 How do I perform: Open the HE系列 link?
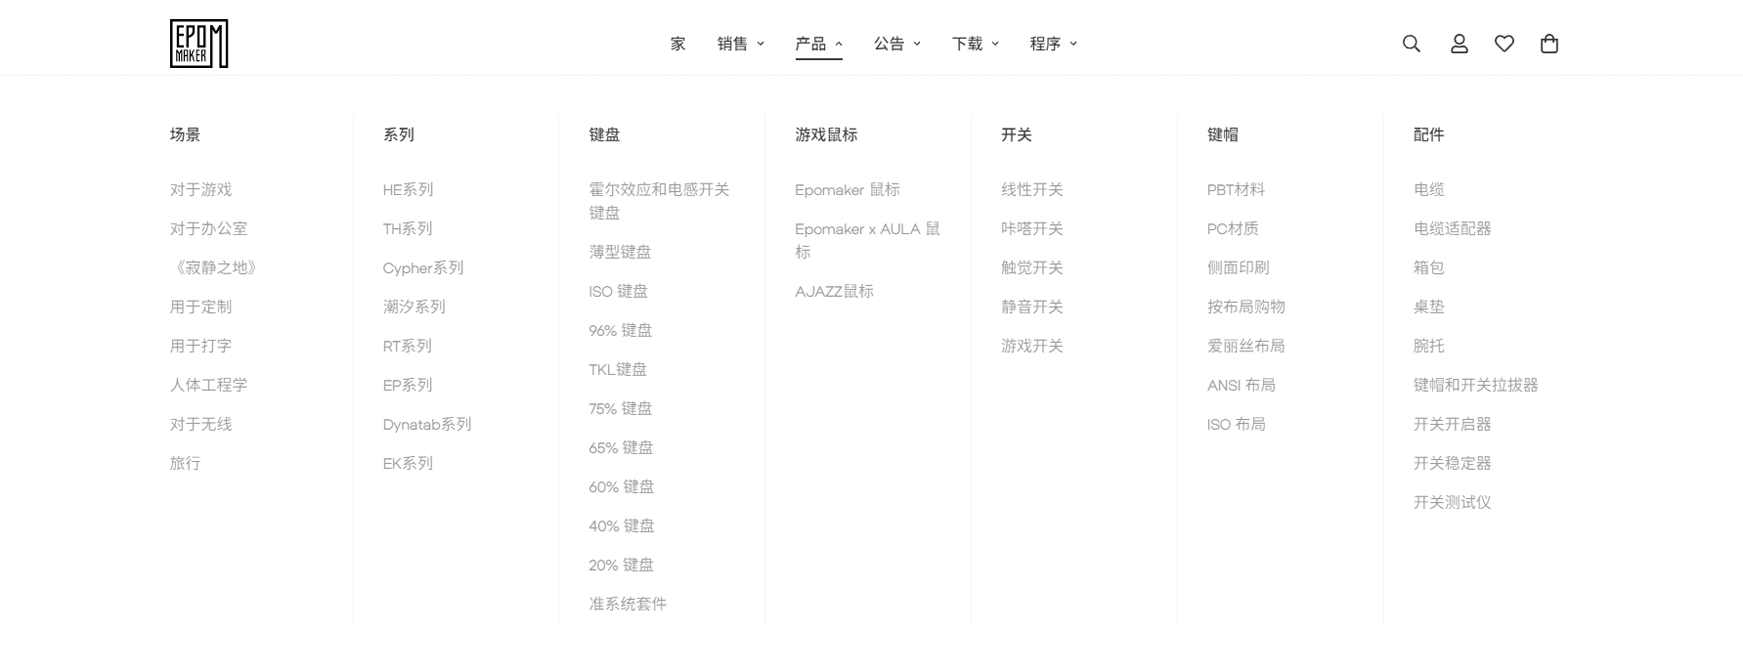pos(408,190)
